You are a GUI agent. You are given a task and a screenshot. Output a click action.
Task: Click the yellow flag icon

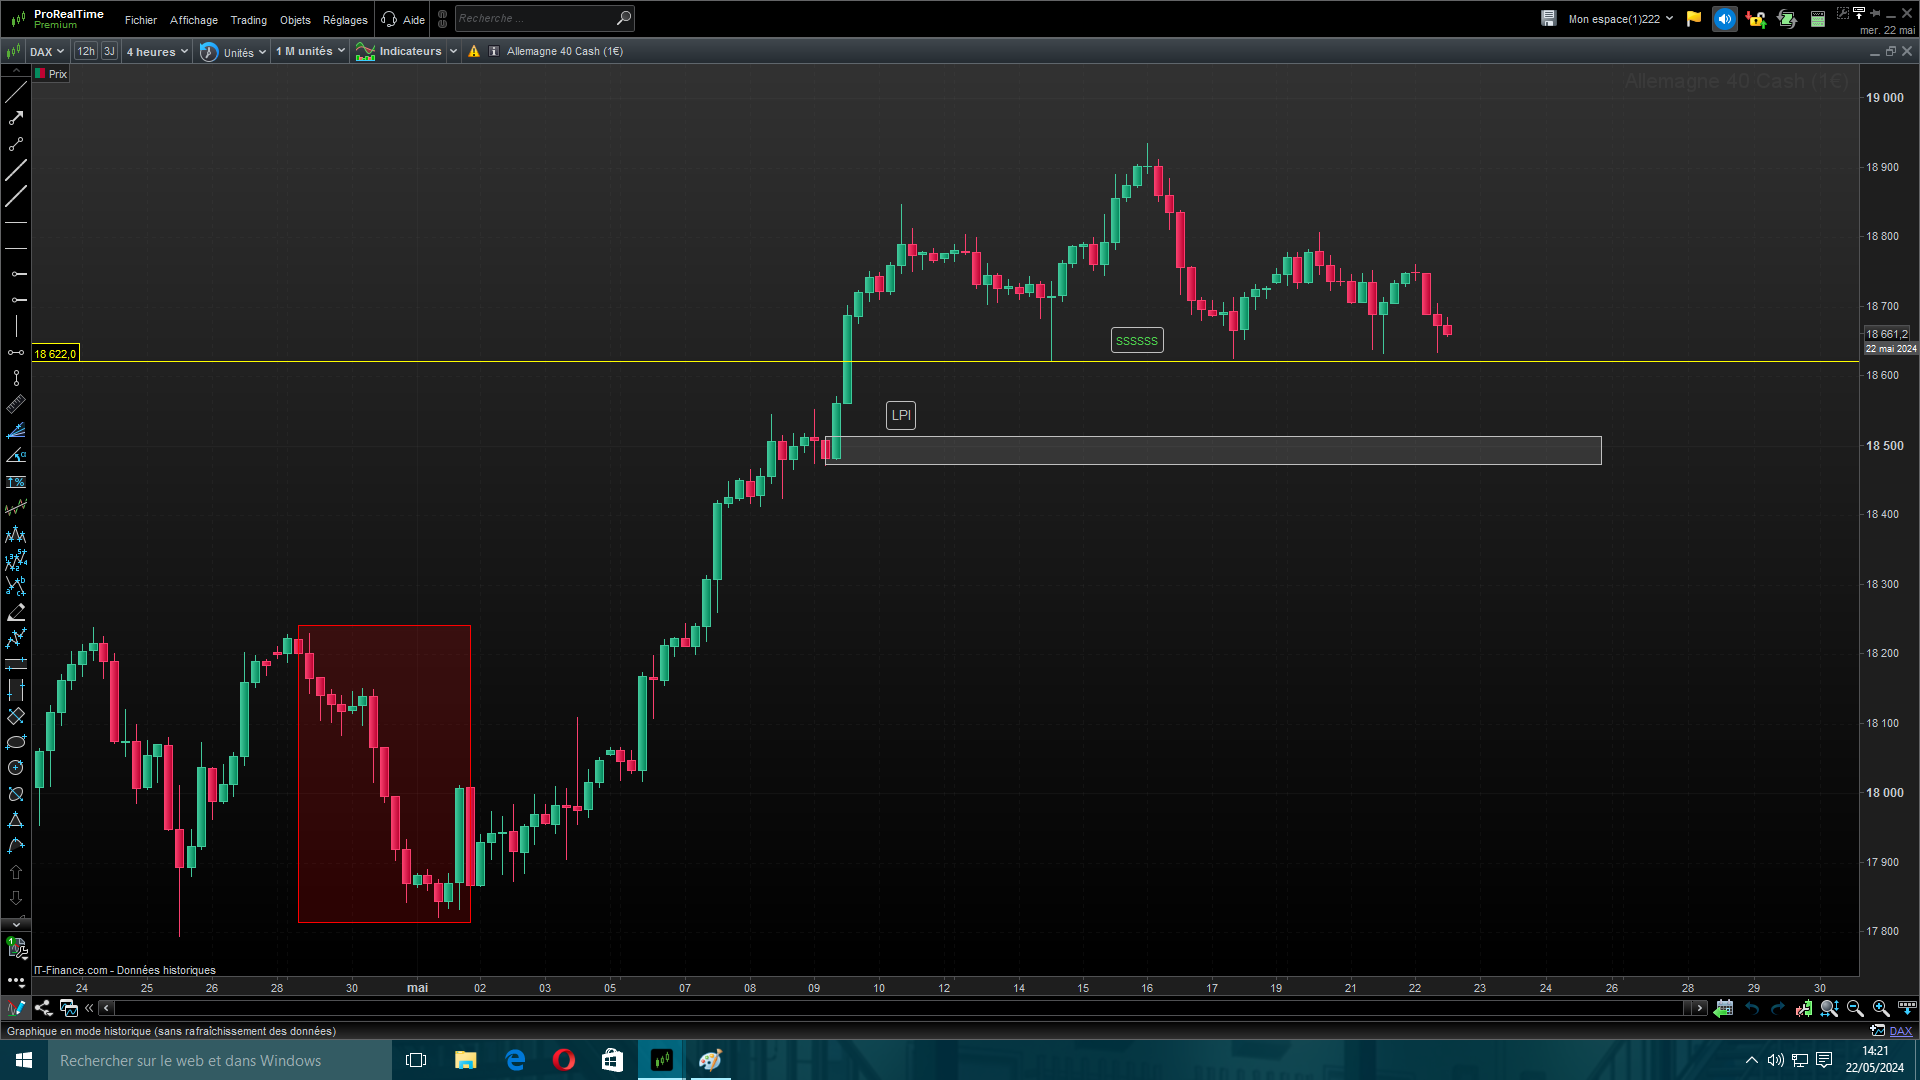pyautogui.click(x=1693, y=19)
